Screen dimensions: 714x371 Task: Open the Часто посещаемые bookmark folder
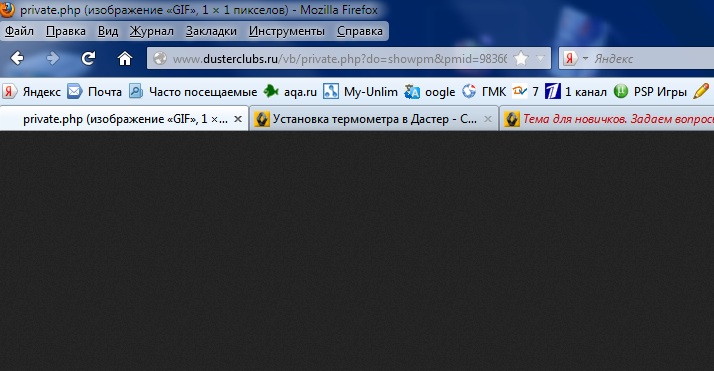(193, 92)
